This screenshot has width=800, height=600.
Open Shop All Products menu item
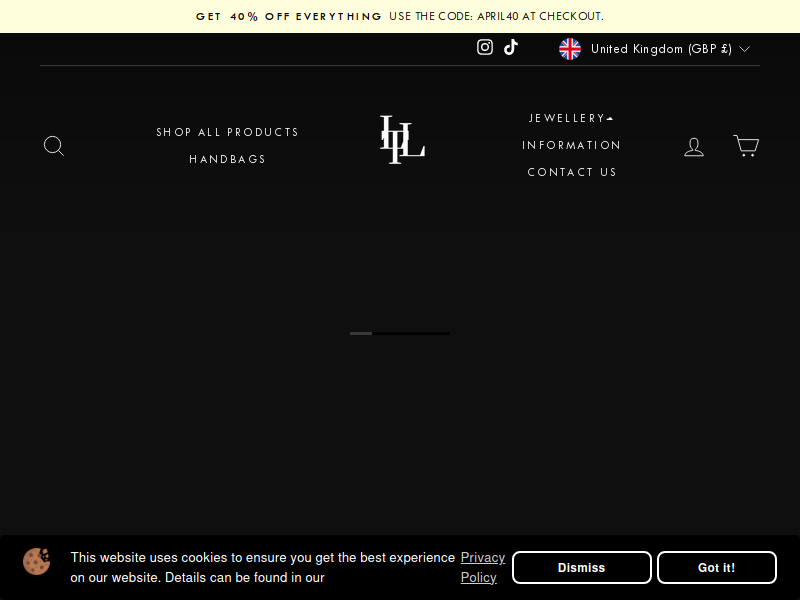pos(228,132)
